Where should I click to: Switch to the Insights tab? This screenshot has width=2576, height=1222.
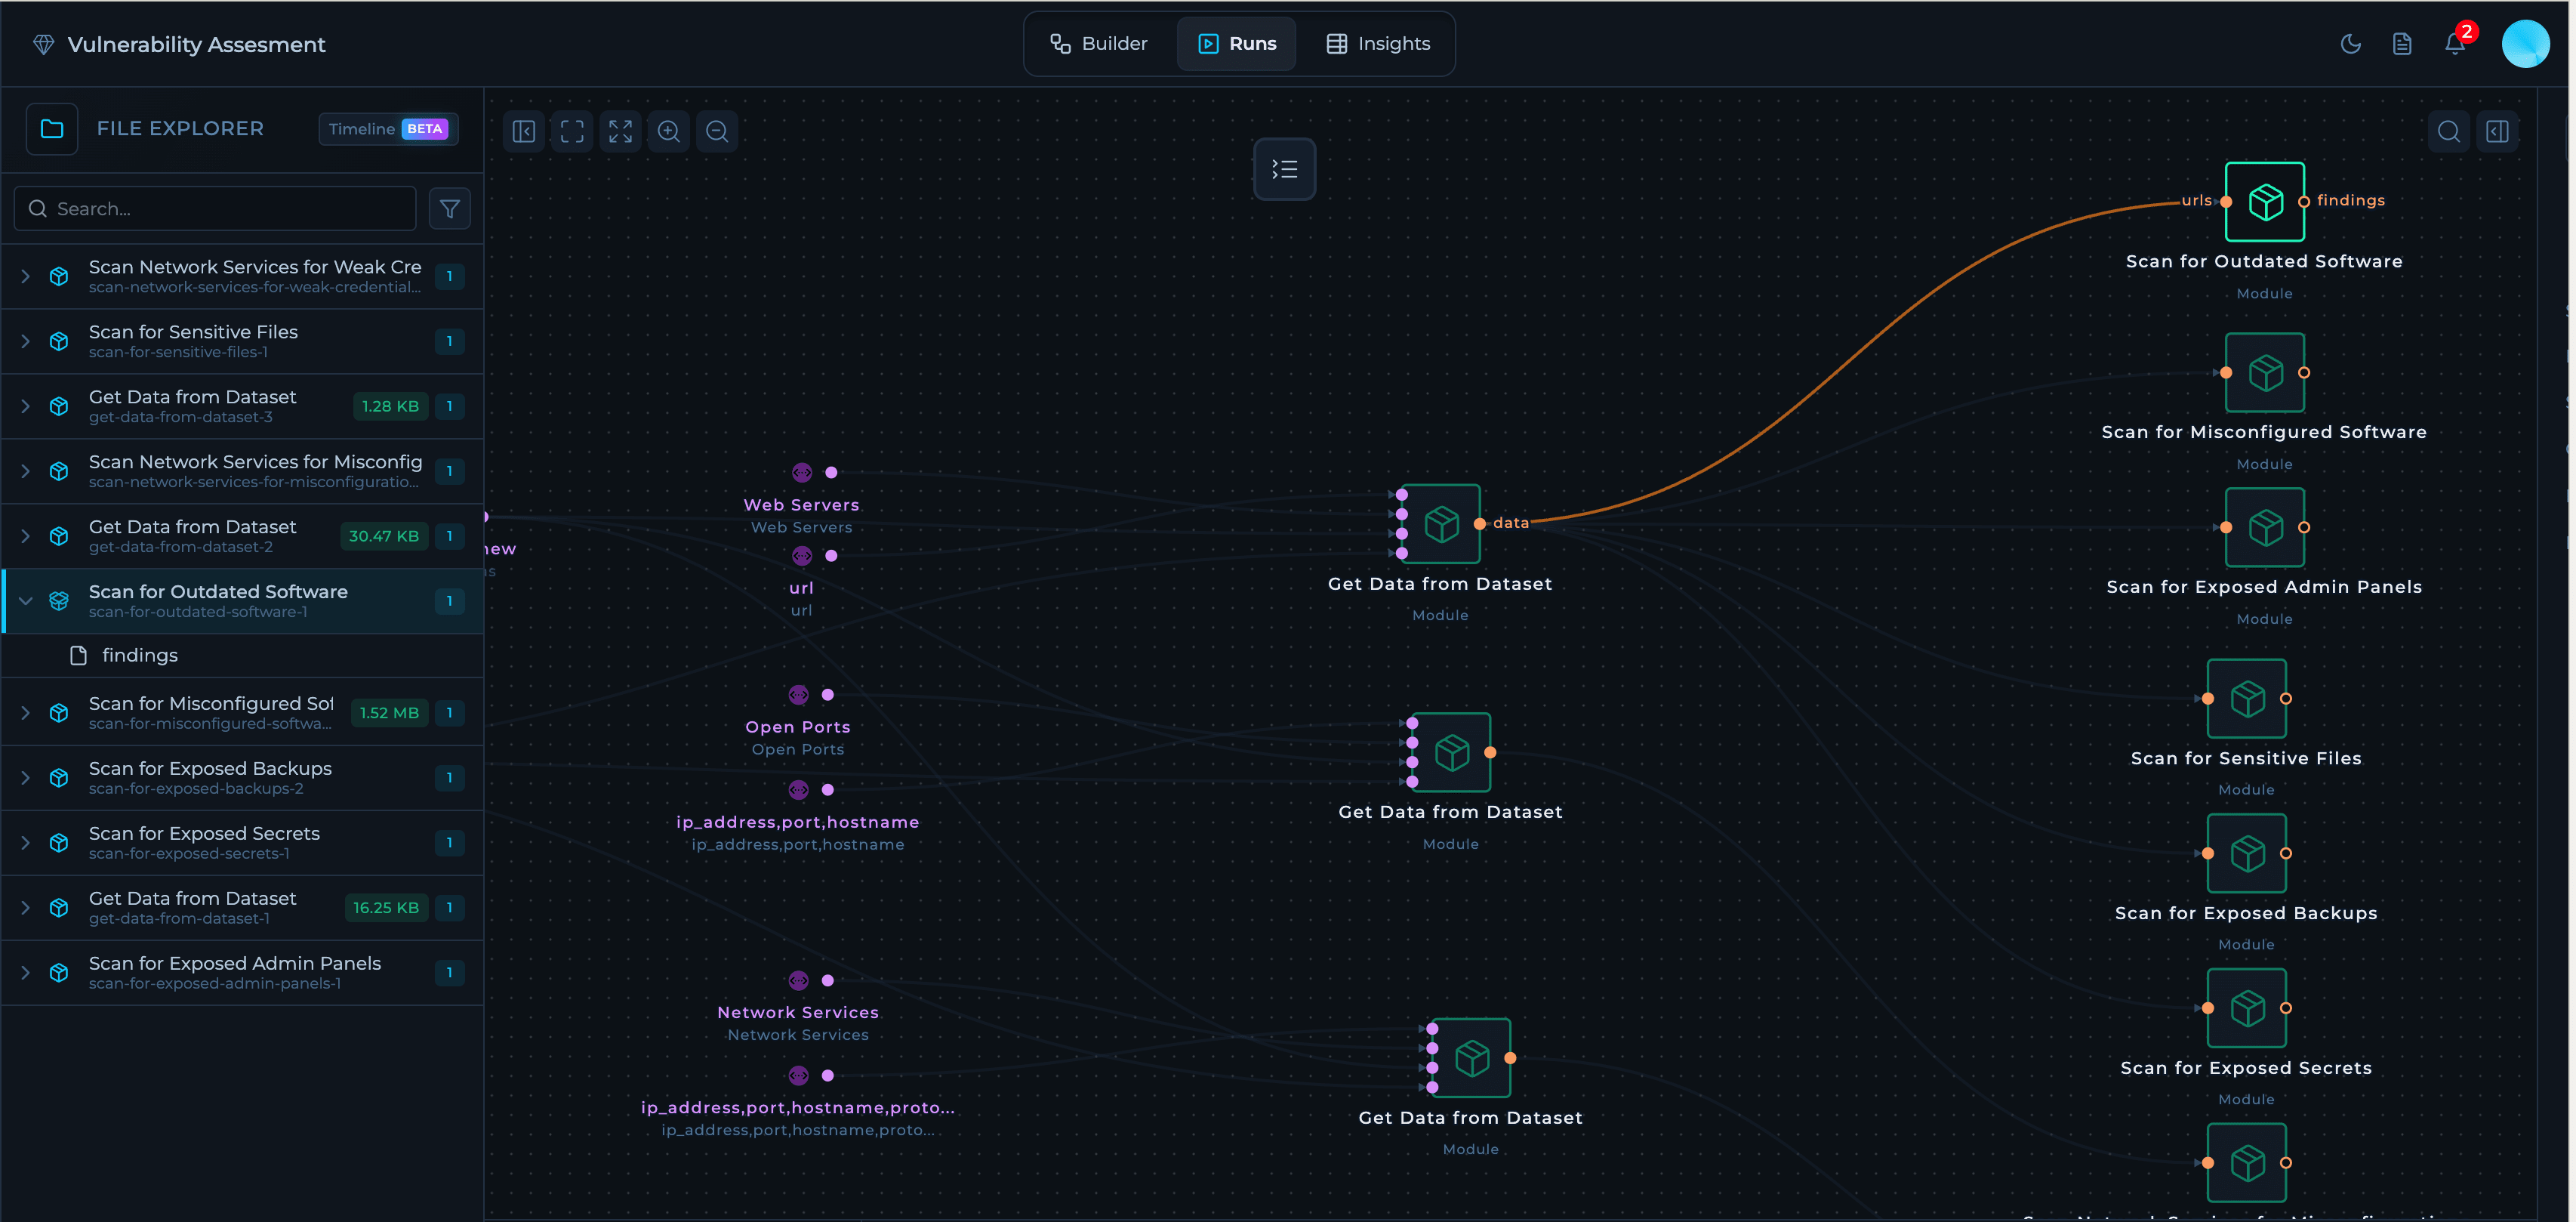coord(1378,44)
